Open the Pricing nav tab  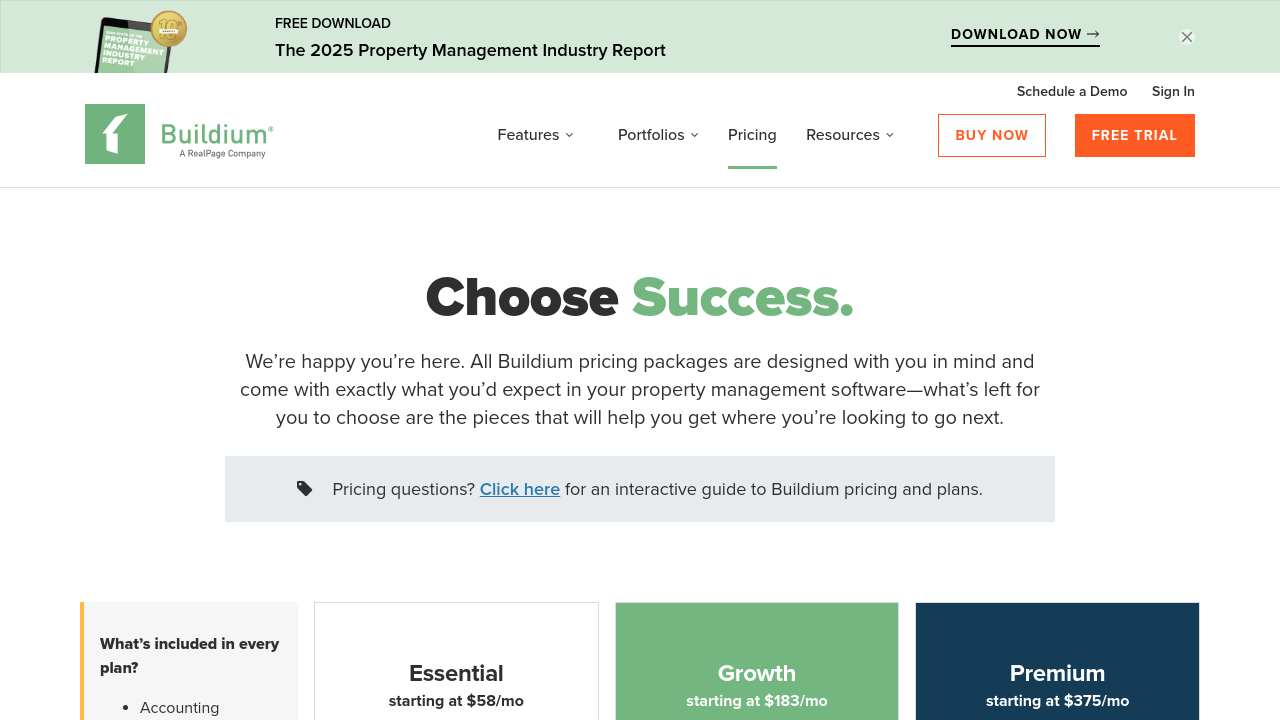(x=752, y=135)
